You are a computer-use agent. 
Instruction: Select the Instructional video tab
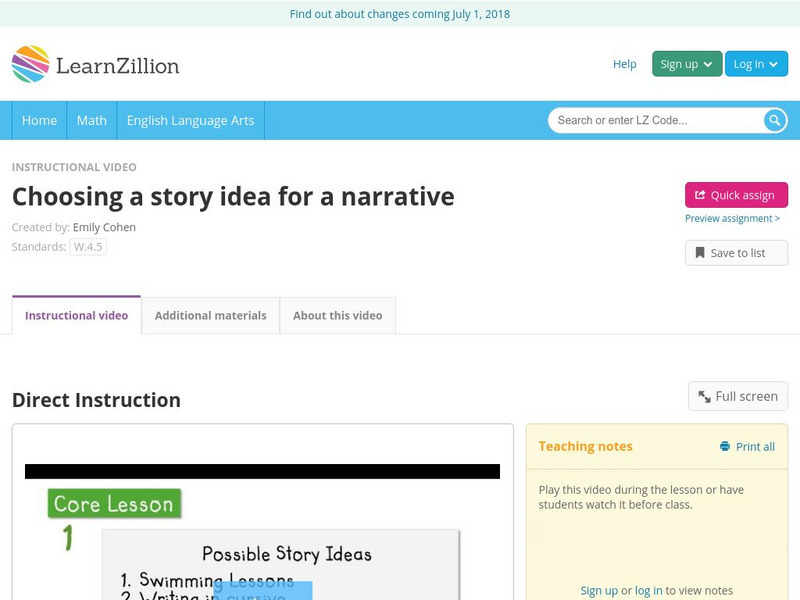[76, 315]
